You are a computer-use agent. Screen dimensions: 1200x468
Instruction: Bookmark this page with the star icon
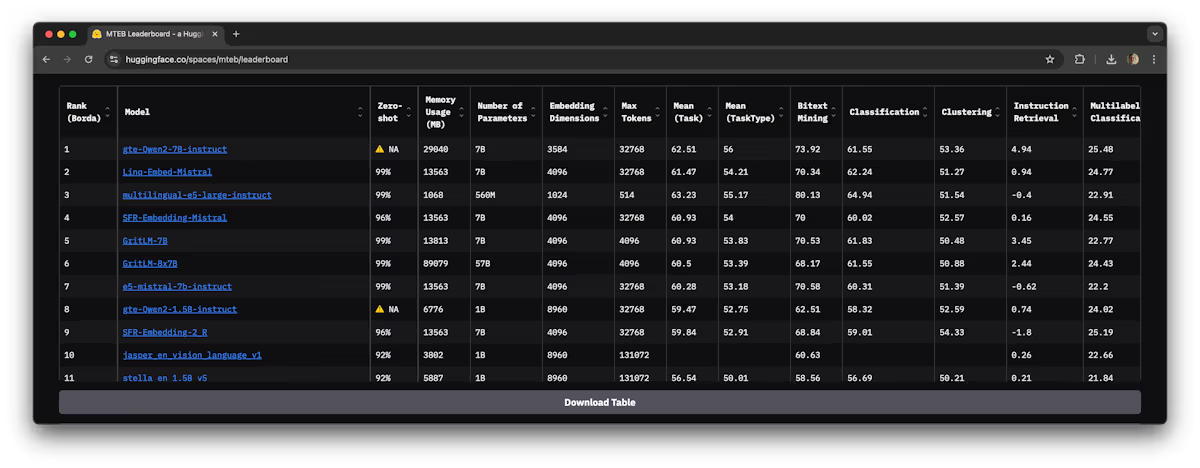coord(1050,59)
